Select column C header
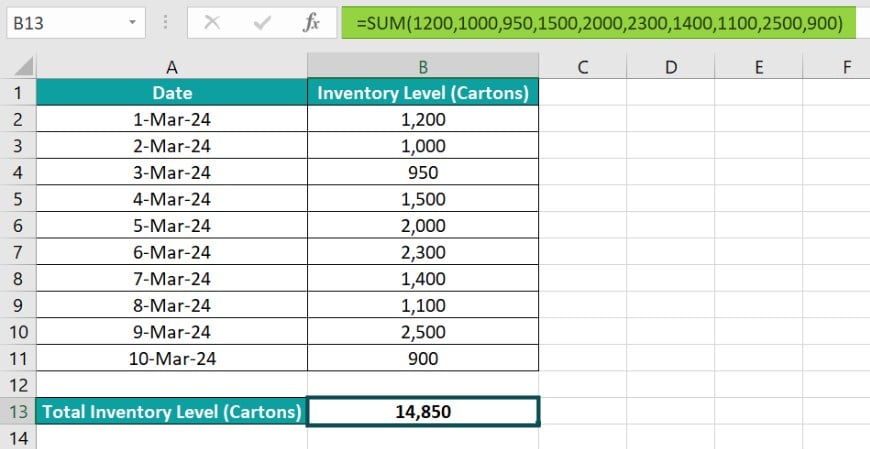The height and width of the screenshot is (449, 870). click(583, 67)
